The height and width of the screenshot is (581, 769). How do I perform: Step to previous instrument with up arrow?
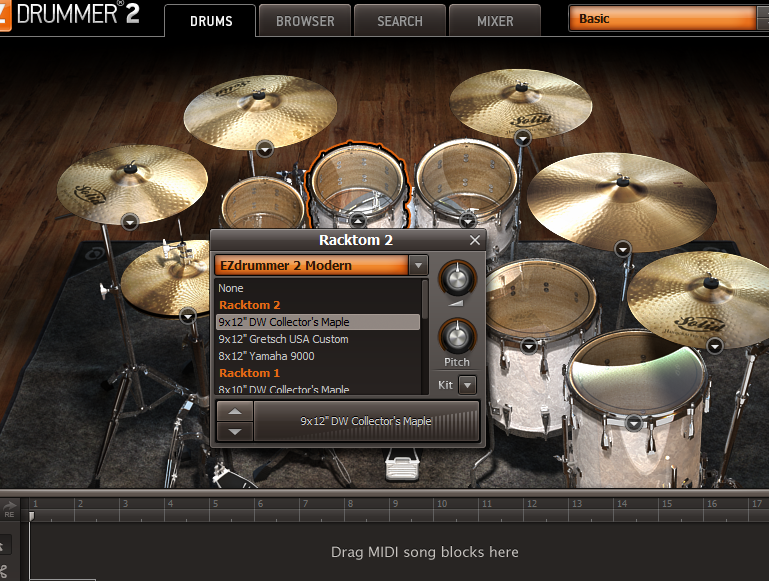tap(235, 411)
